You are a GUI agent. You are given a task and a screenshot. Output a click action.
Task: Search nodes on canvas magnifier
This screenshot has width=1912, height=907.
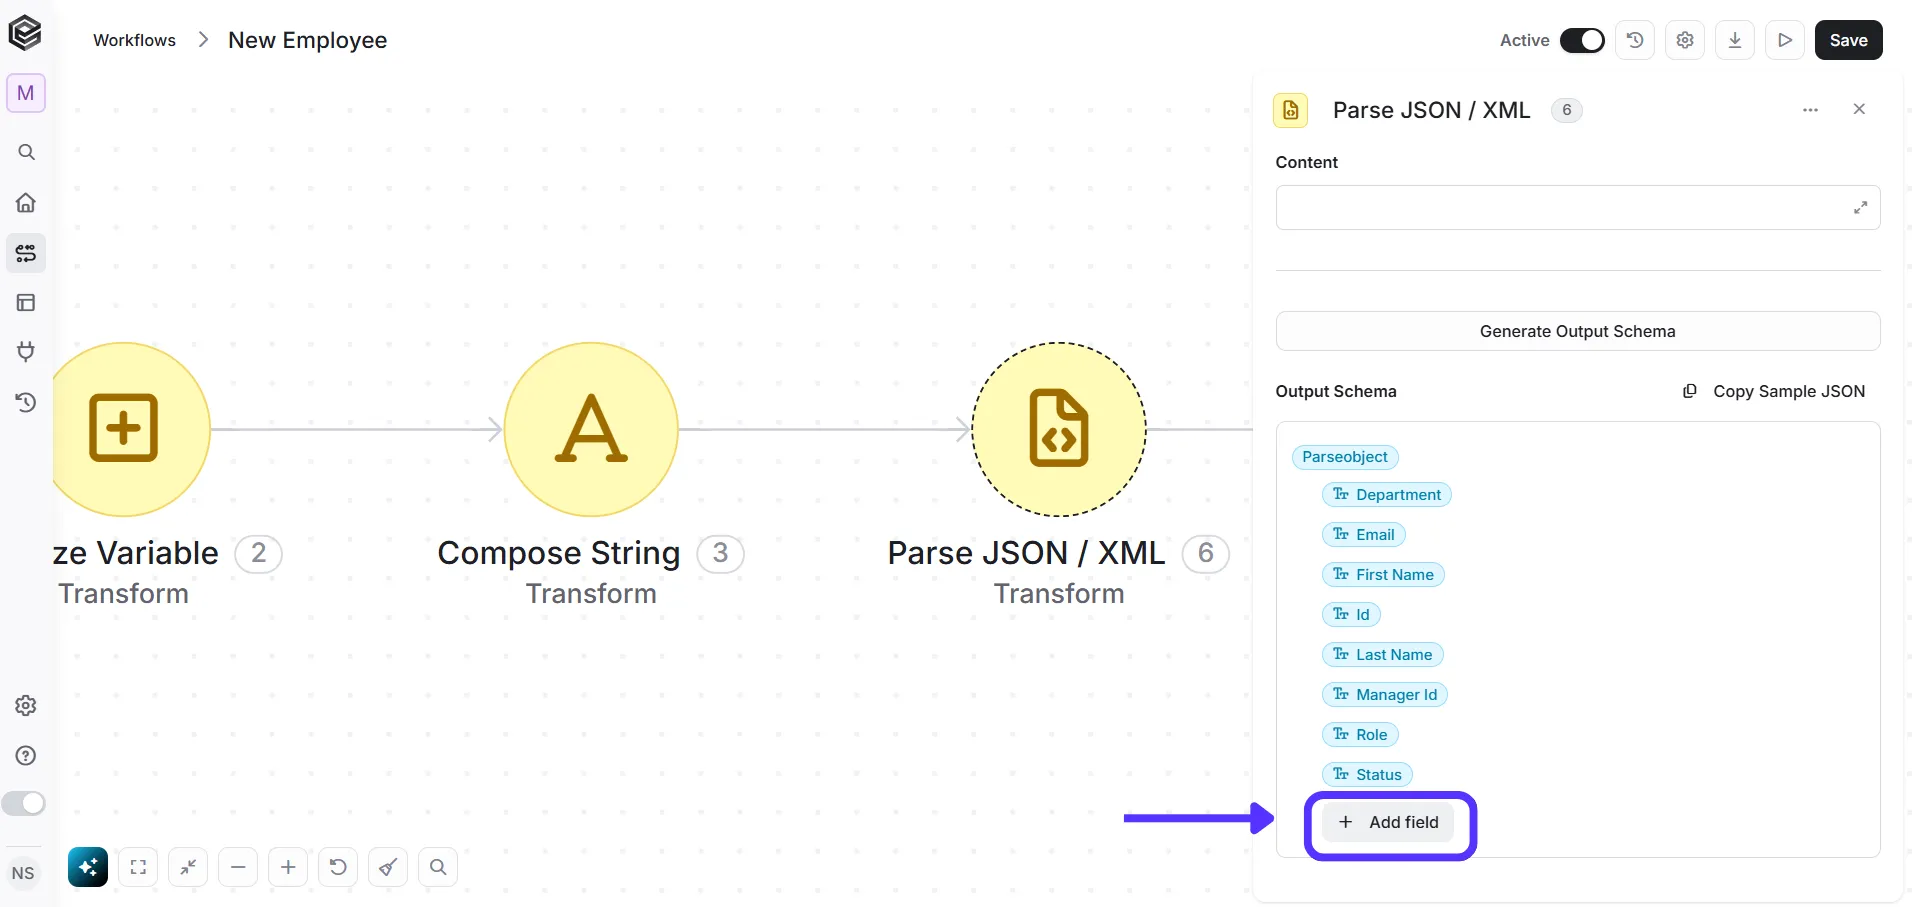pos(438,867)
